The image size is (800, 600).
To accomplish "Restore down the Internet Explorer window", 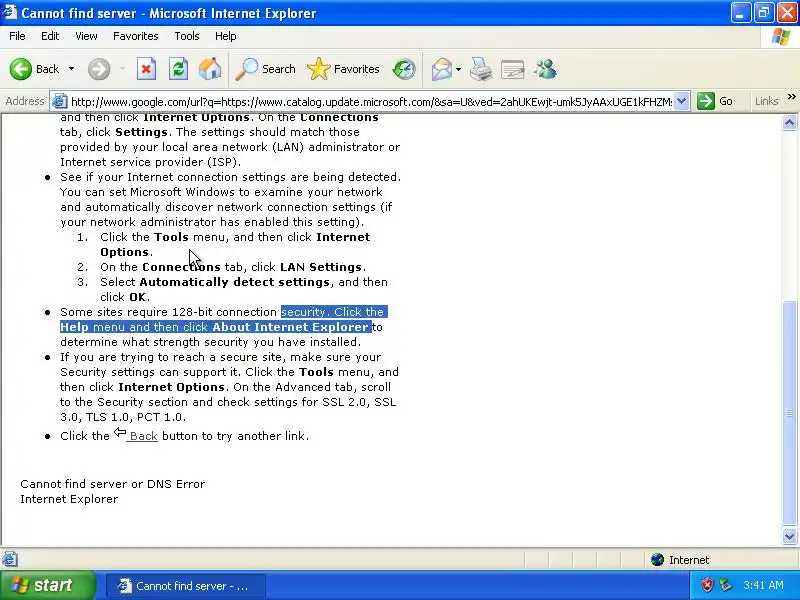I will (x=764, y=13).
